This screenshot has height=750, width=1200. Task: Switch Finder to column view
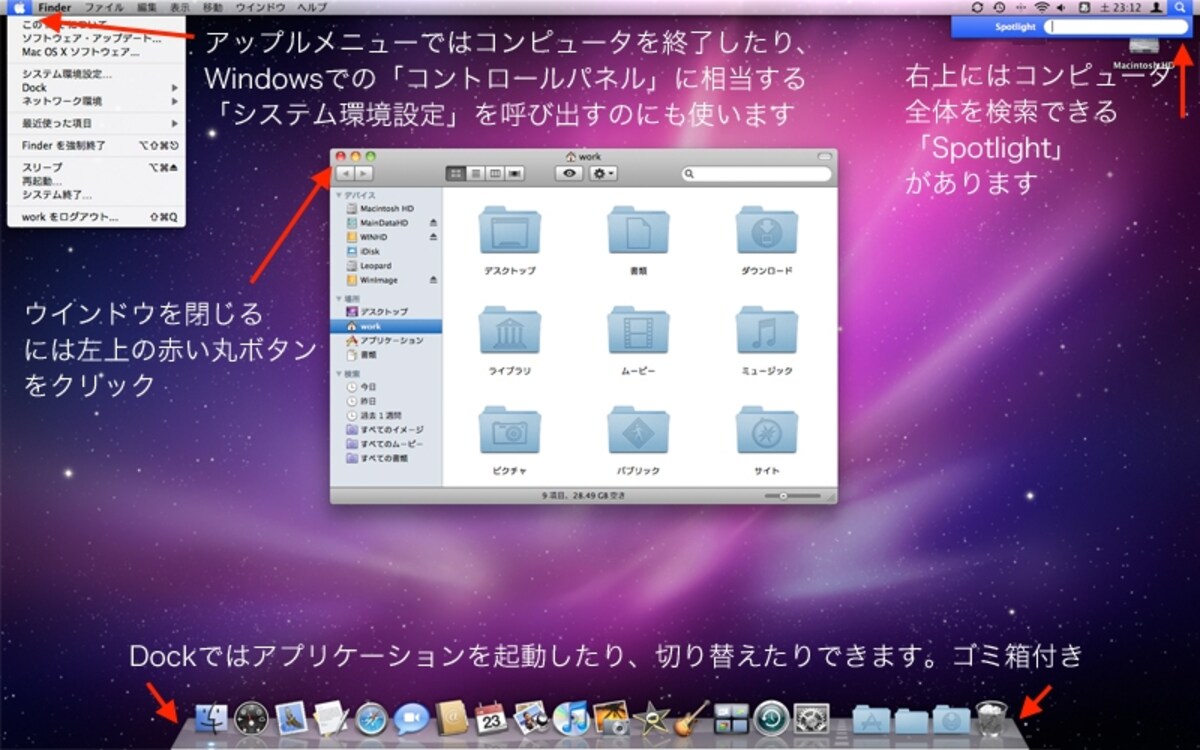(x=495, y=173)
